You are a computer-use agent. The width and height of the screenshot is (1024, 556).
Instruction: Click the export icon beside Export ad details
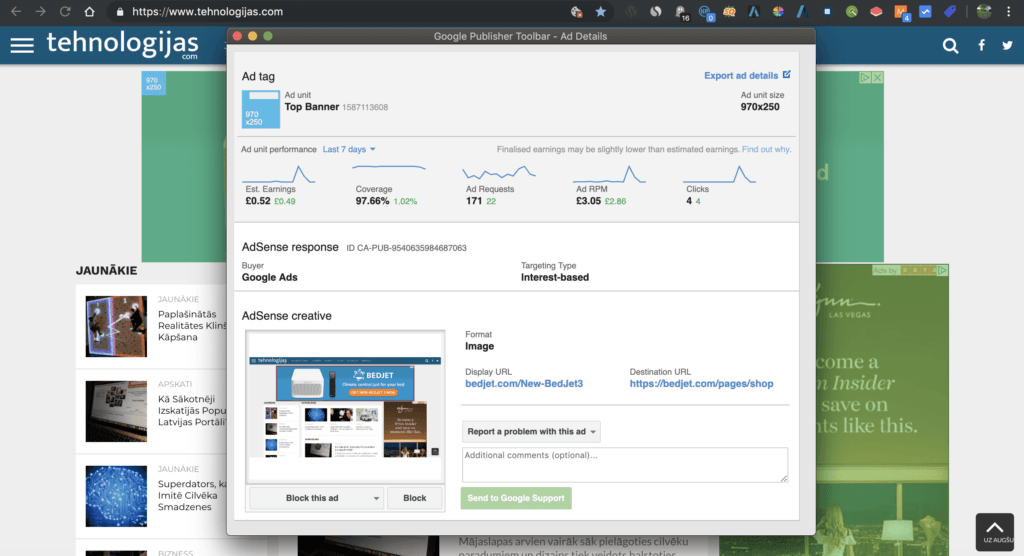point(787,74)
